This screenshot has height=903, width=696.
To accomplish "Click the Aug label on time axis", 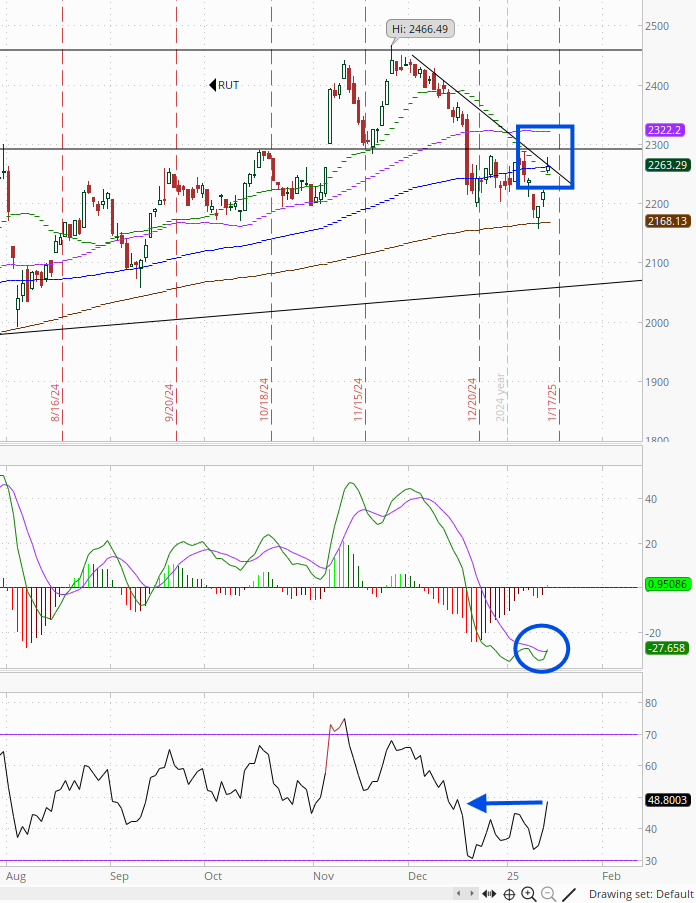I will [x=16, y=877].
